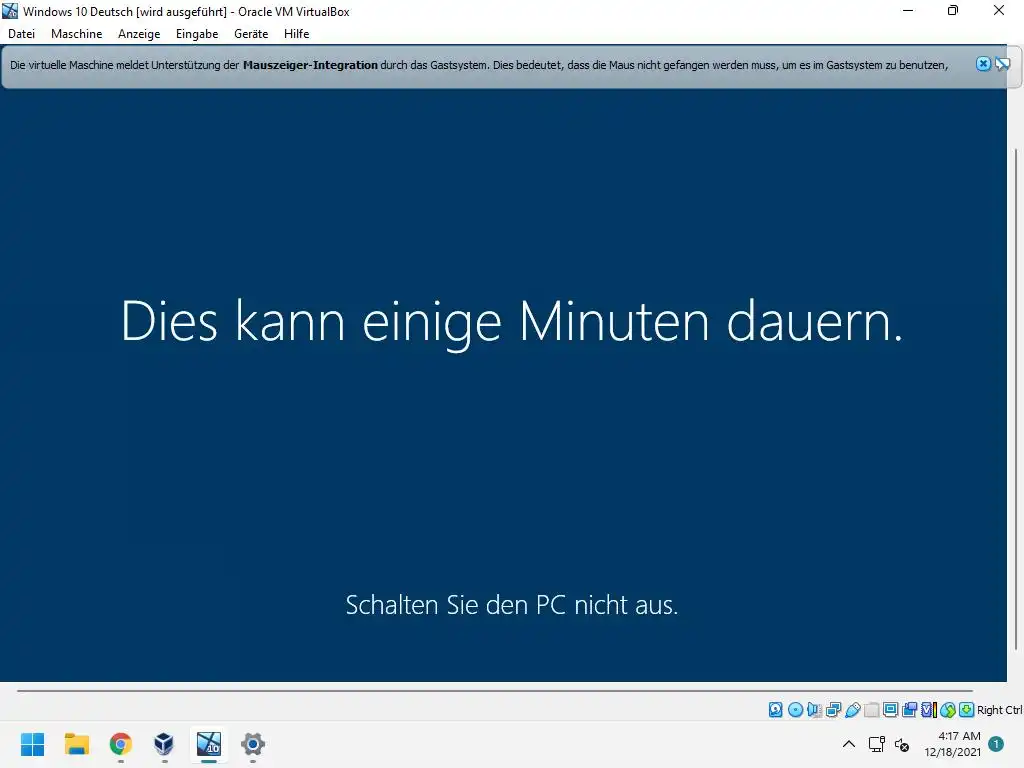
Task: Open the Anzeige menu
Action: [138, 34]
